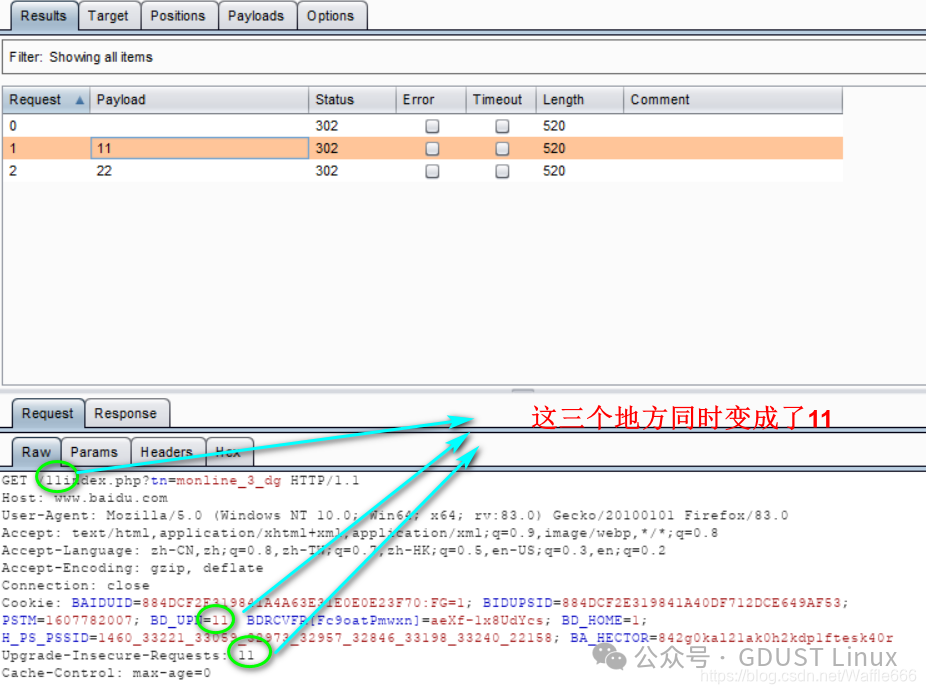The image size is (926, 694).
Task: Select the Raw view of the request
Action: (35, 452)
